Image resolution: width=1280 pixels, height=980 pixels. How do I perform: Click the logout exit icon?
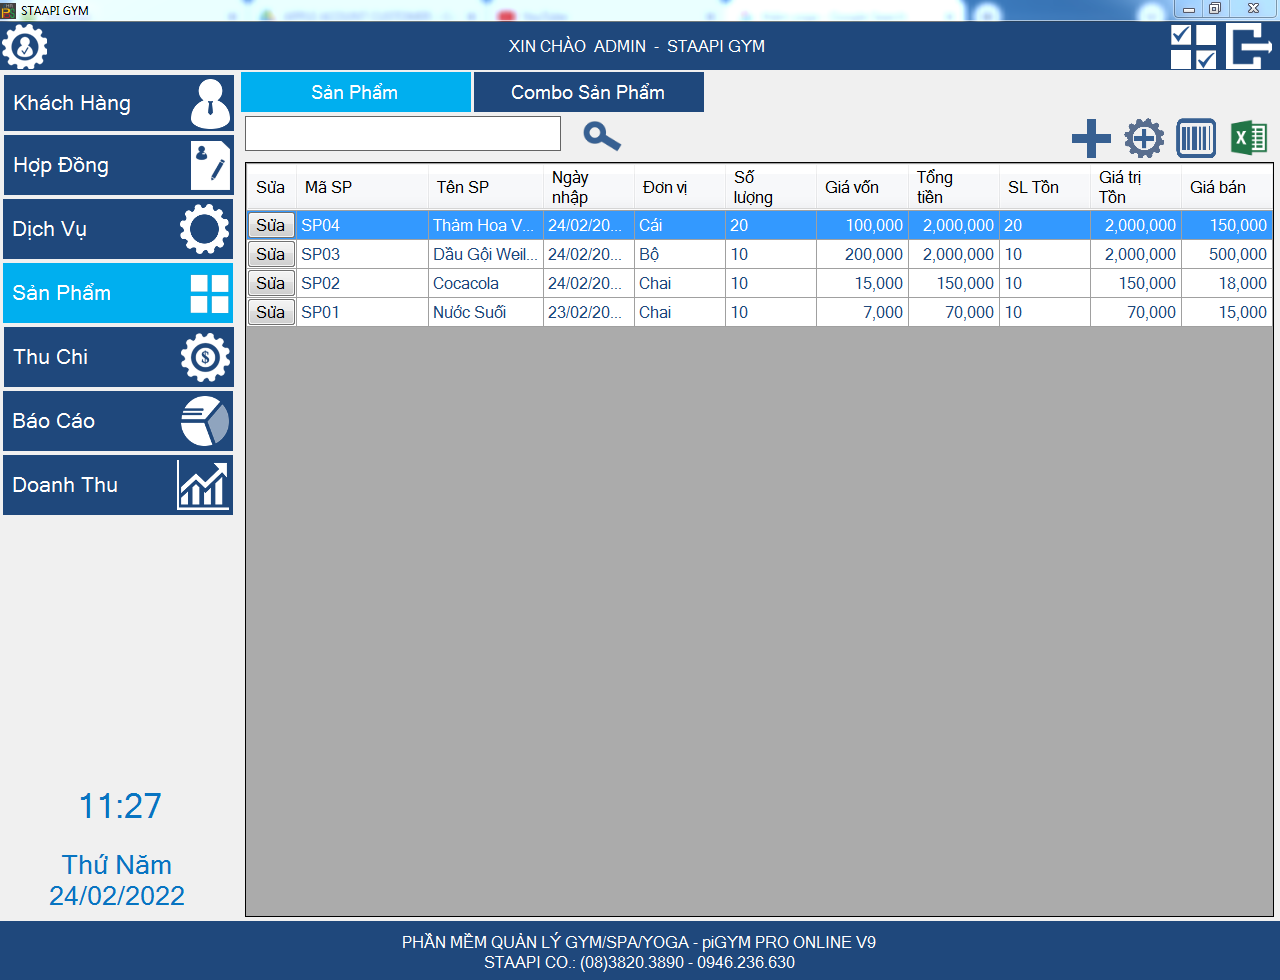[x=1250, y=46]
